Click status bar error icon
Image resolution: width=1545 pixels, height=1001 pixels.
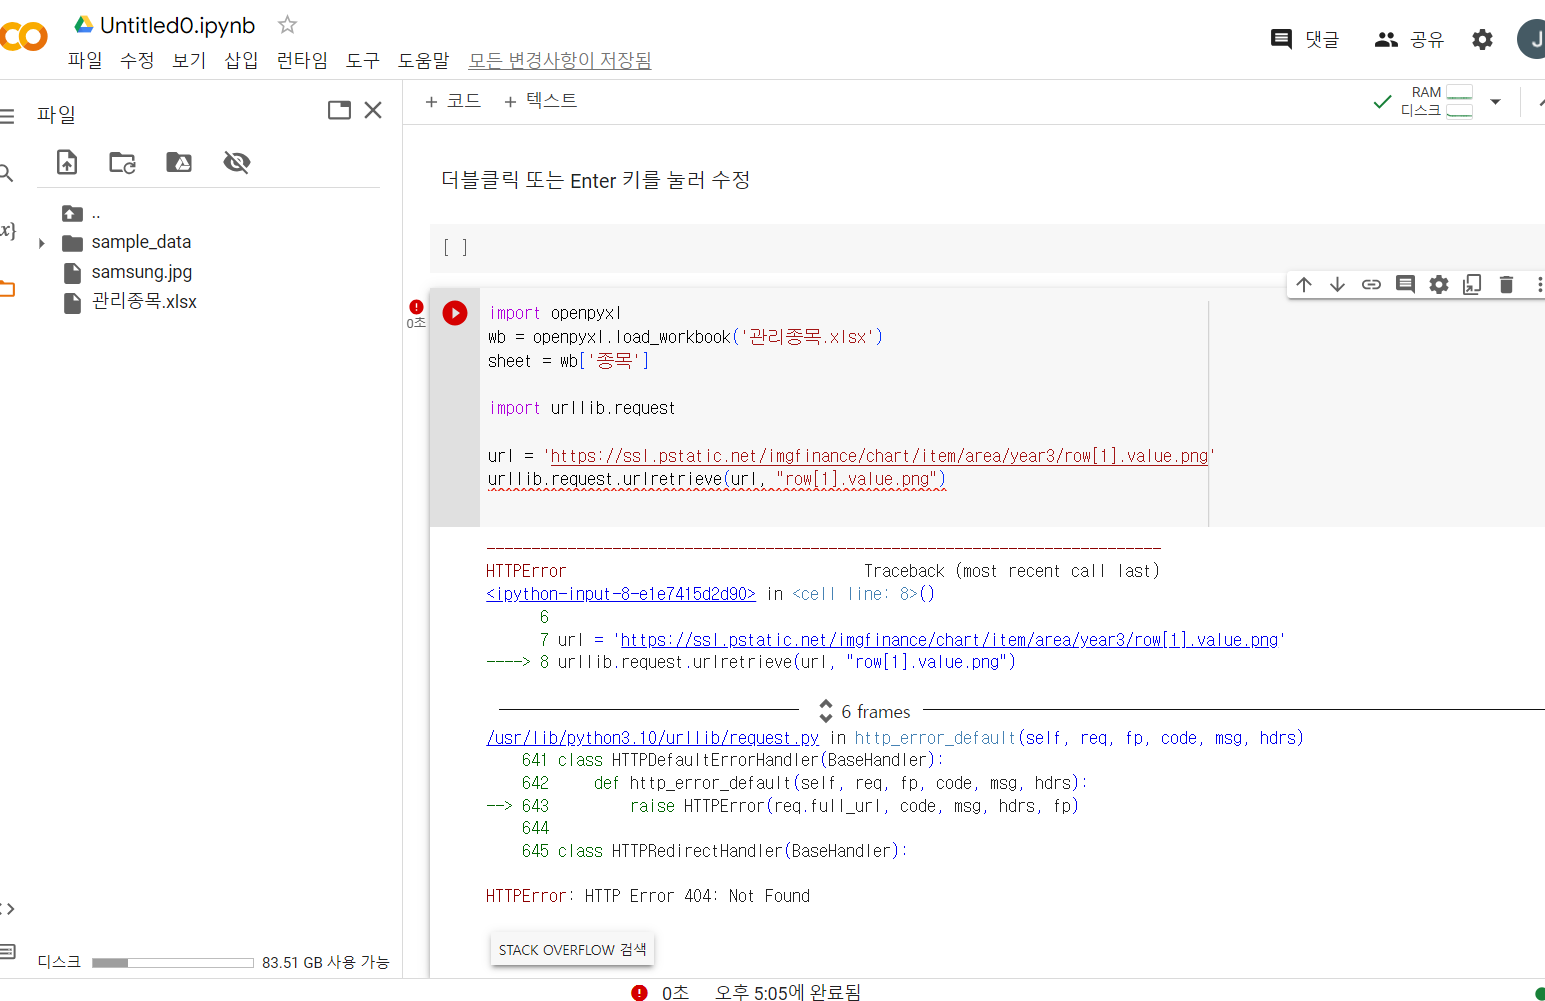(x=639, y=992)
